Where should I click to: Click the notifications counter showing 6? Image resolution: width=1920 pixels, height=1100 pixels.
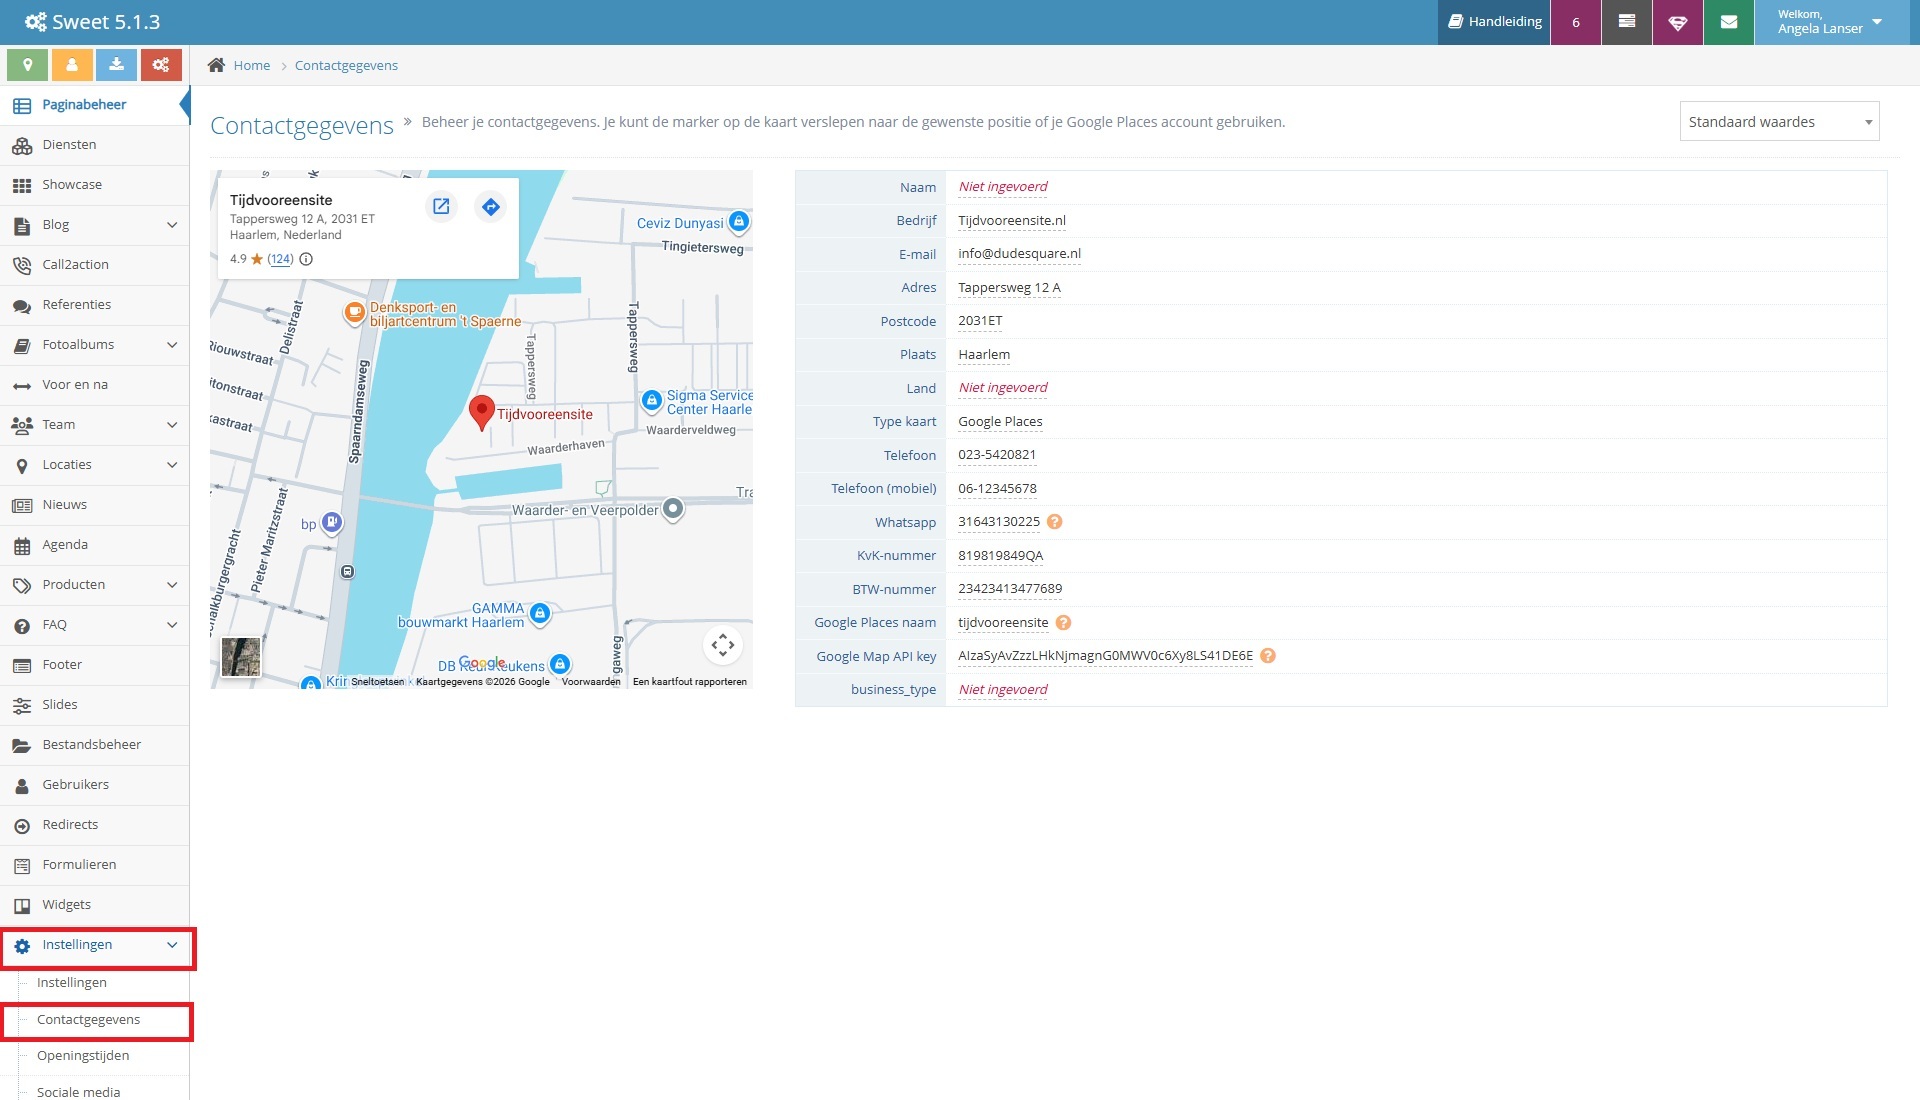(1576, 21)
